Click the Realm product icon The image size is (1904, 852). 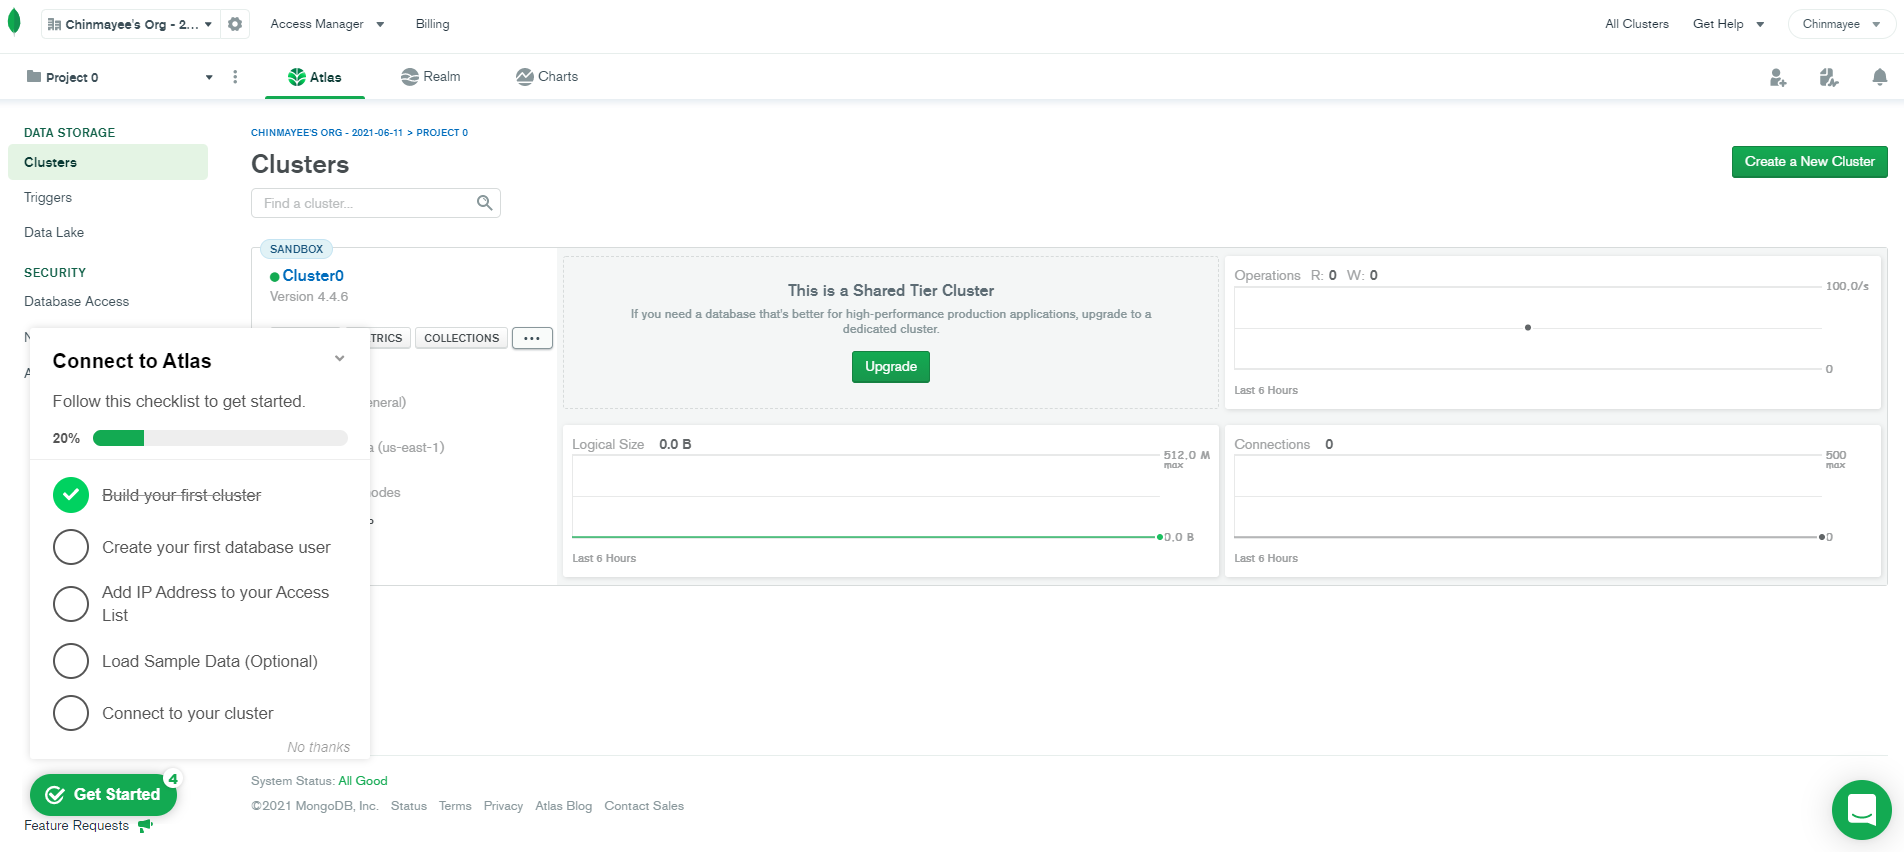(x=409, y=77)
